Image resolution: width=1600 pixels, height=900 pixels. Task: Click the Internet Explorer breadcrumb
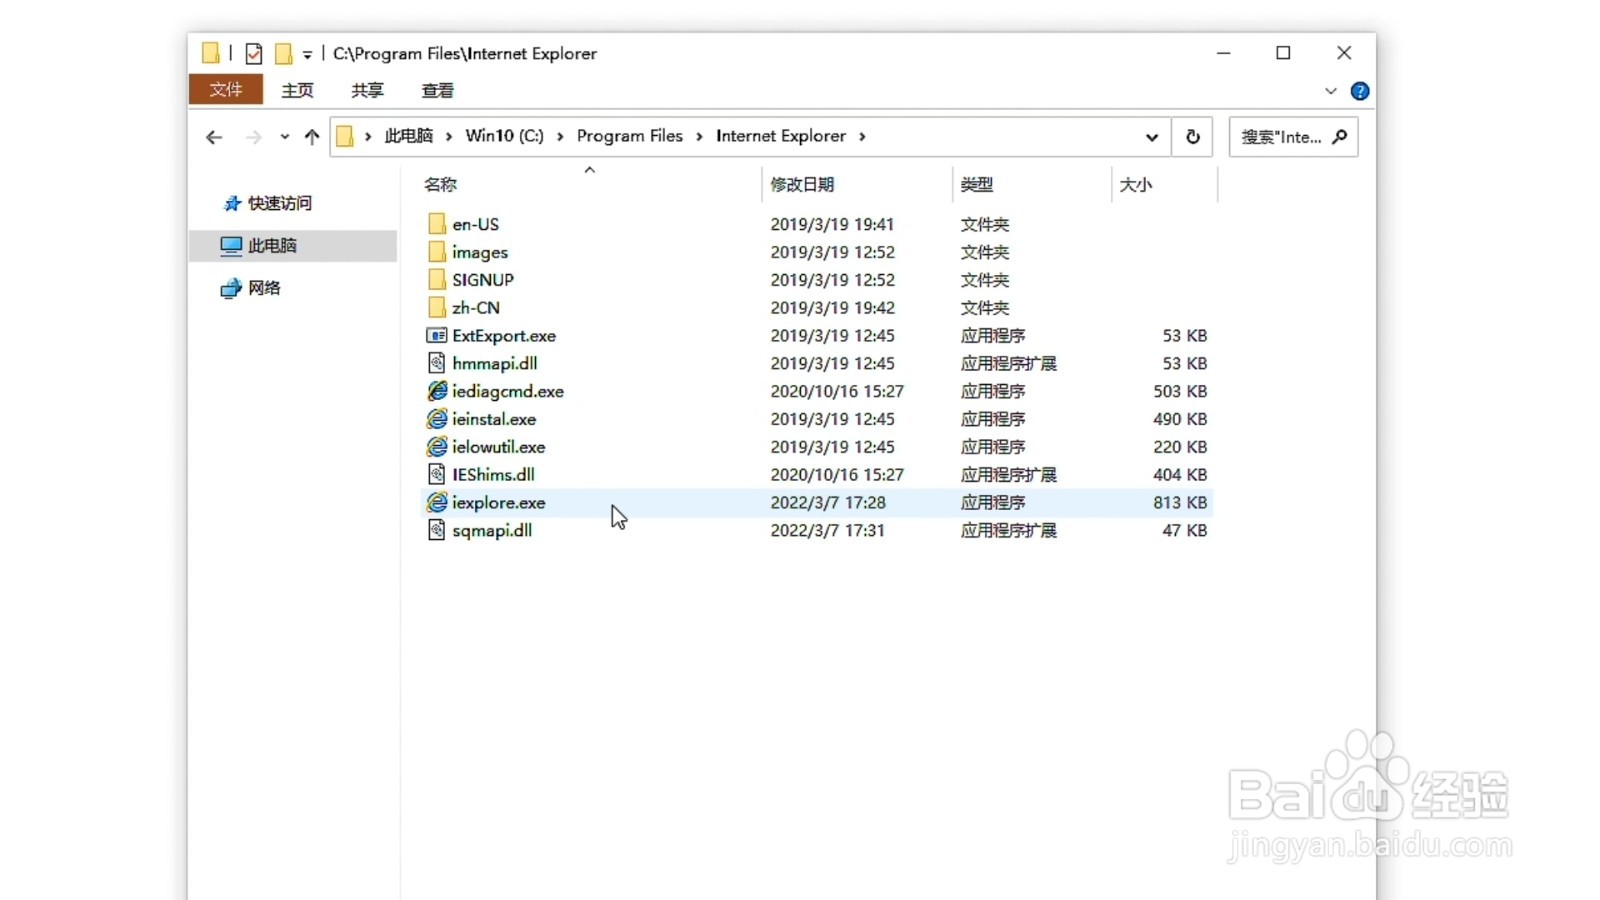[x=781, y=136]
